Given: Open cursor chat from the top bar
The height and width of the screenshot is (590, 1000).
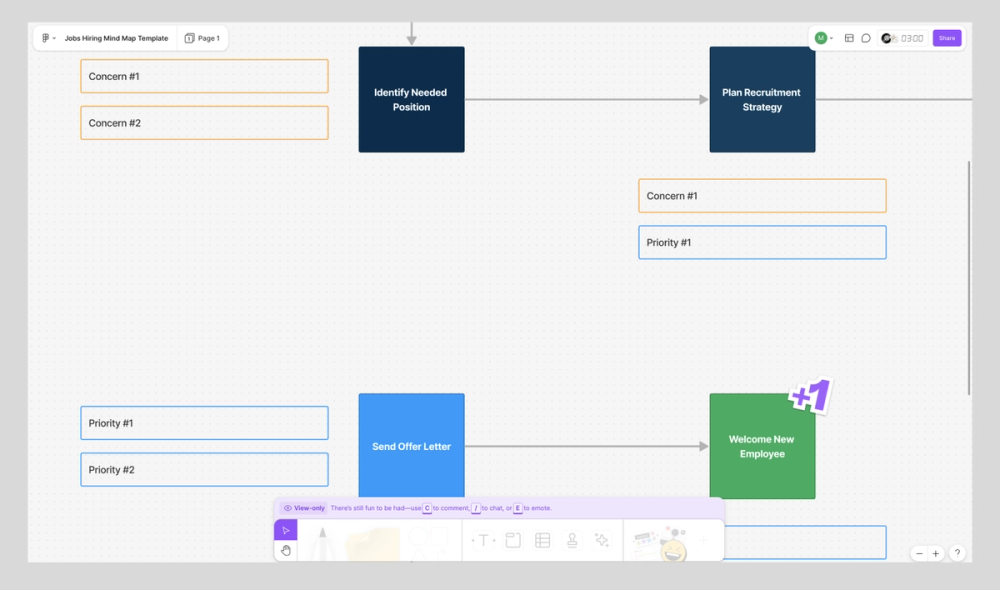Looking at the screenshot, I should pyautogui.click(x=866, y=37).
